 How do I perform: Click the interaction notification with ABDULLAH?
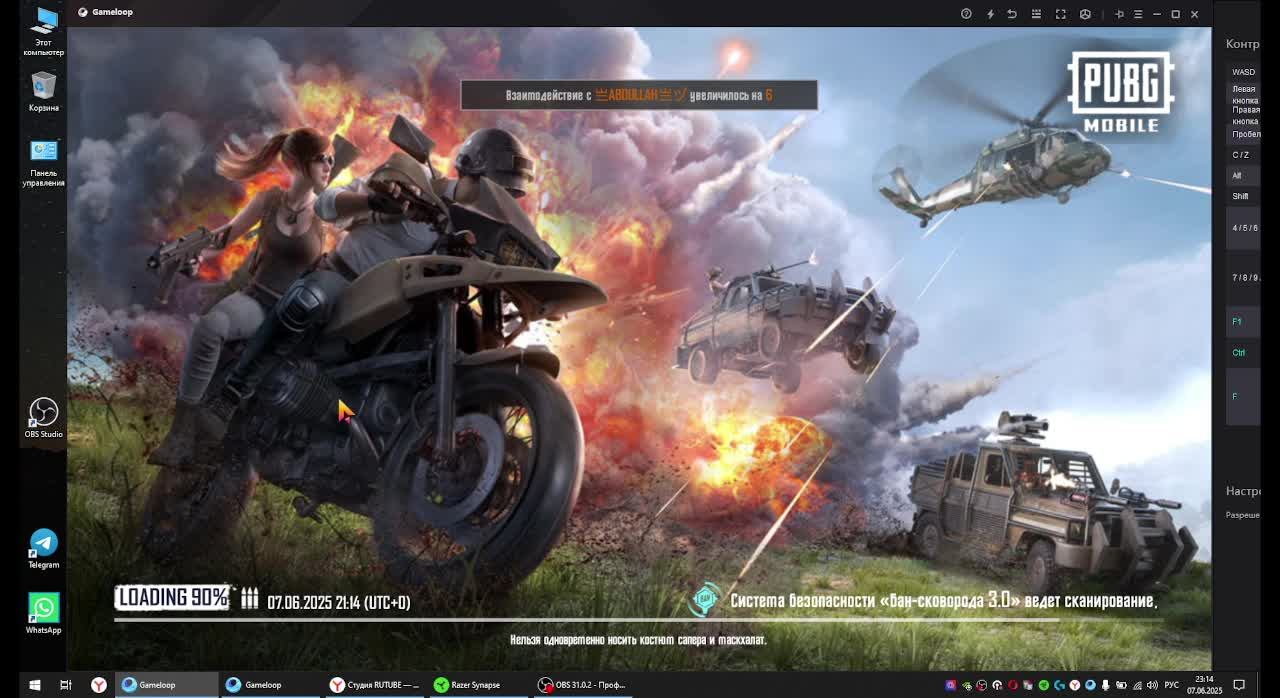pyautogui.click(x=639, y=95)
